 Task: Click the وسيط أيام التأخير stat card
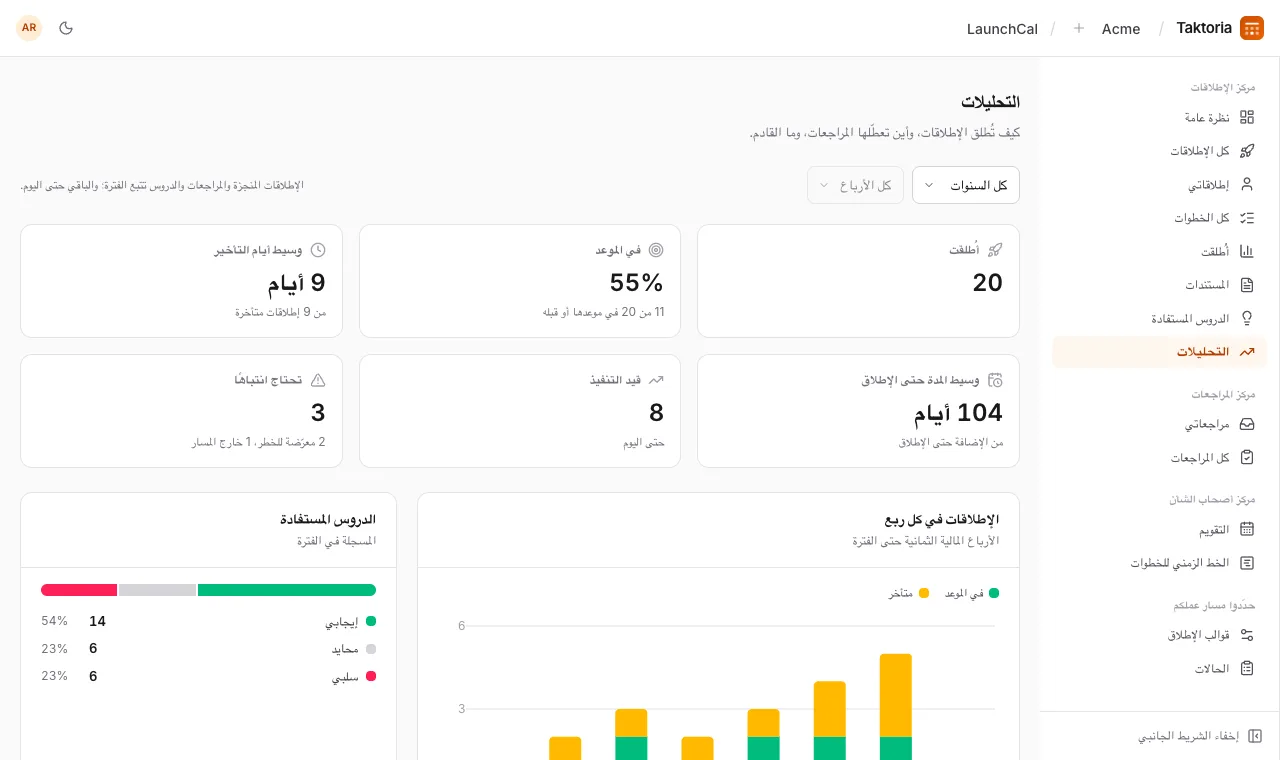point(181,281)
